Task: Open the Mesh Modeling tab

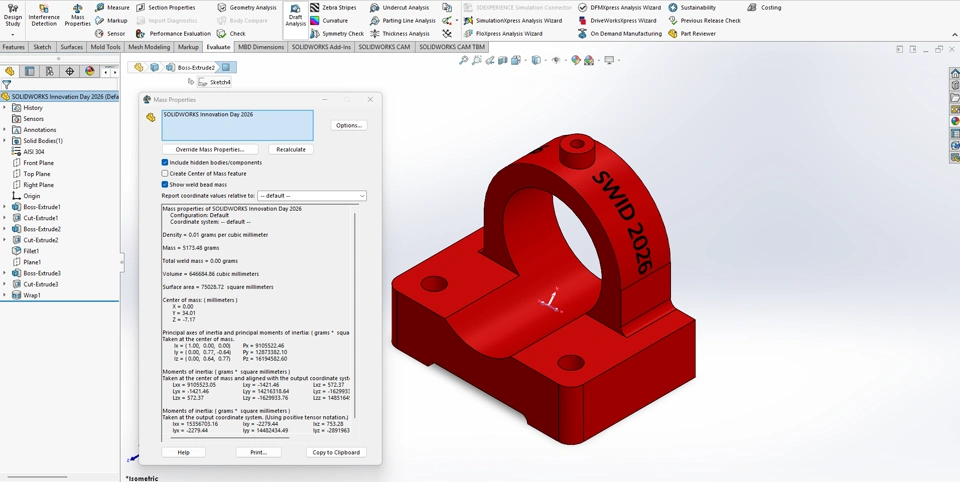Action: 149,47
